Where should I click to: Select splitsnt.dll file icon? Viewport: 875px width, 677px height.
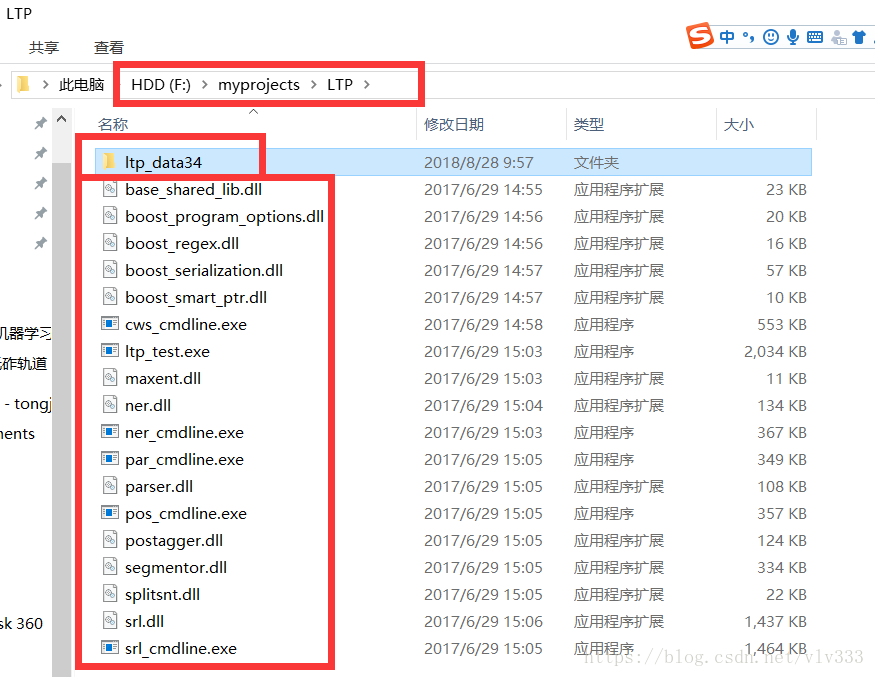click(x=110, y=594)
